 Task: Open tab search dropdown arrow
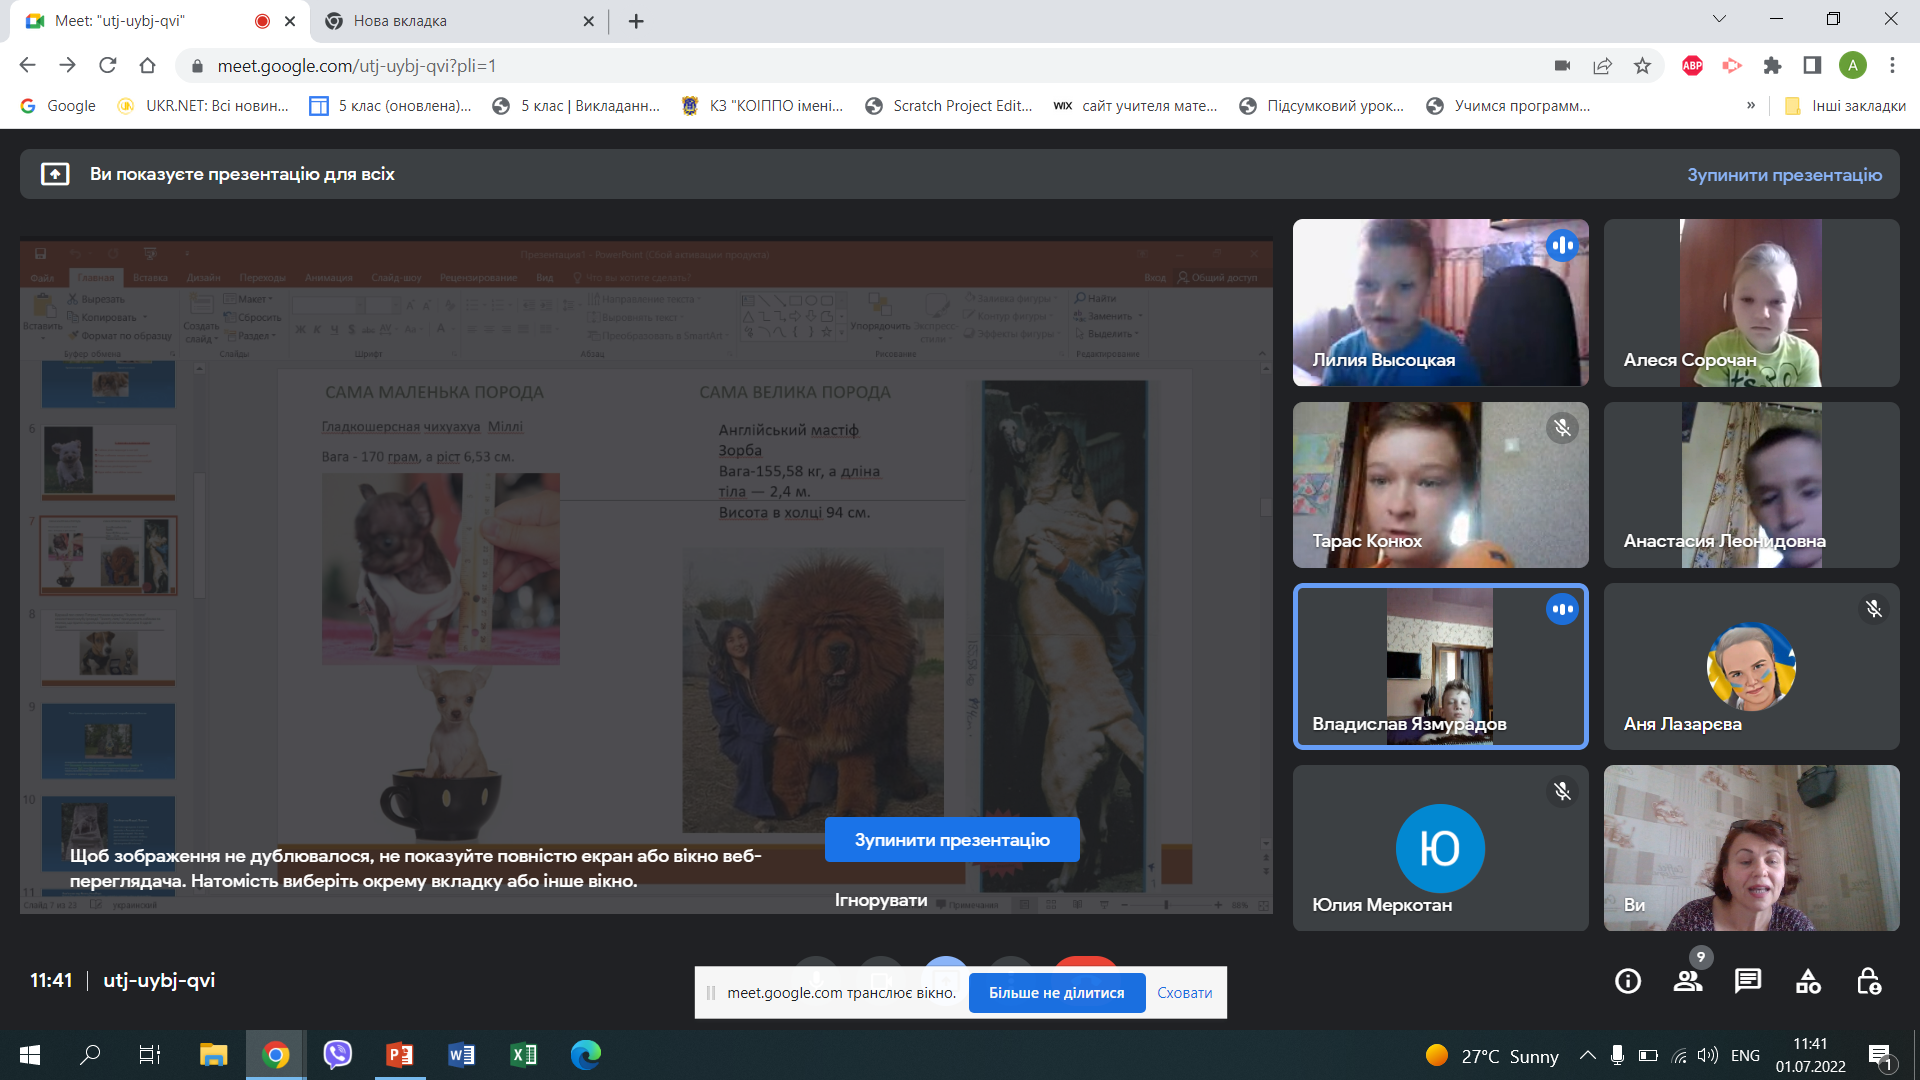click(x=1719, y=19)
